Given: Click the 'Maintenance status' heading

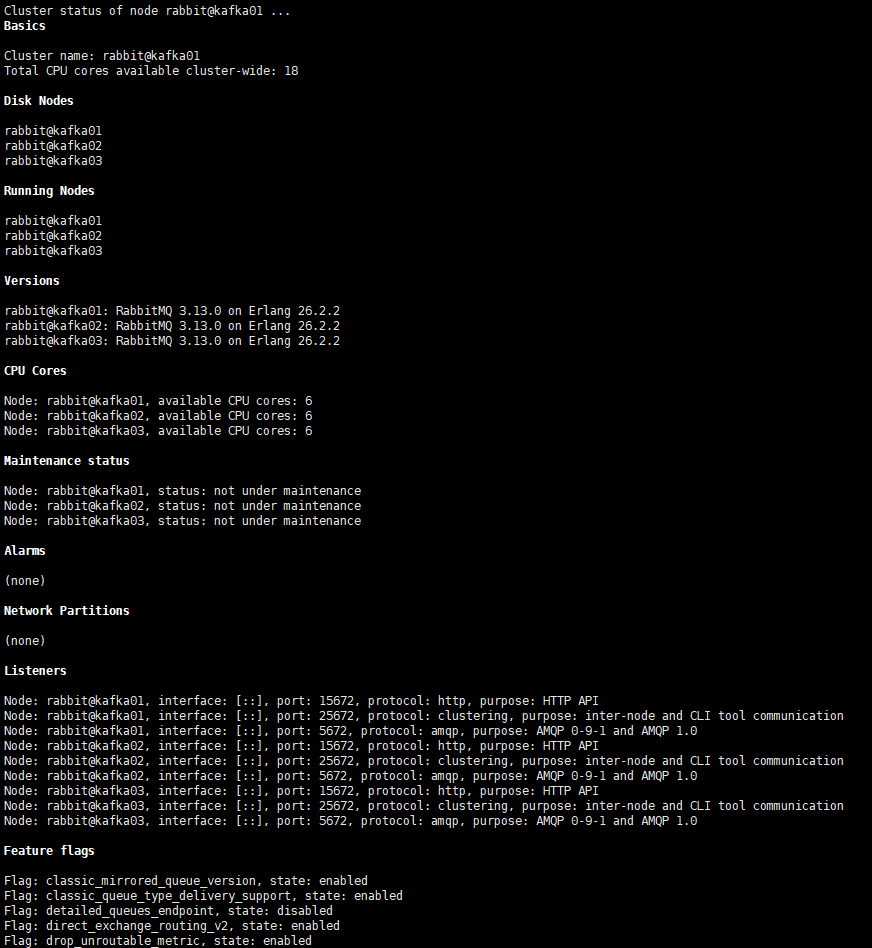Looking at the screenshot, I should point(67,461).
